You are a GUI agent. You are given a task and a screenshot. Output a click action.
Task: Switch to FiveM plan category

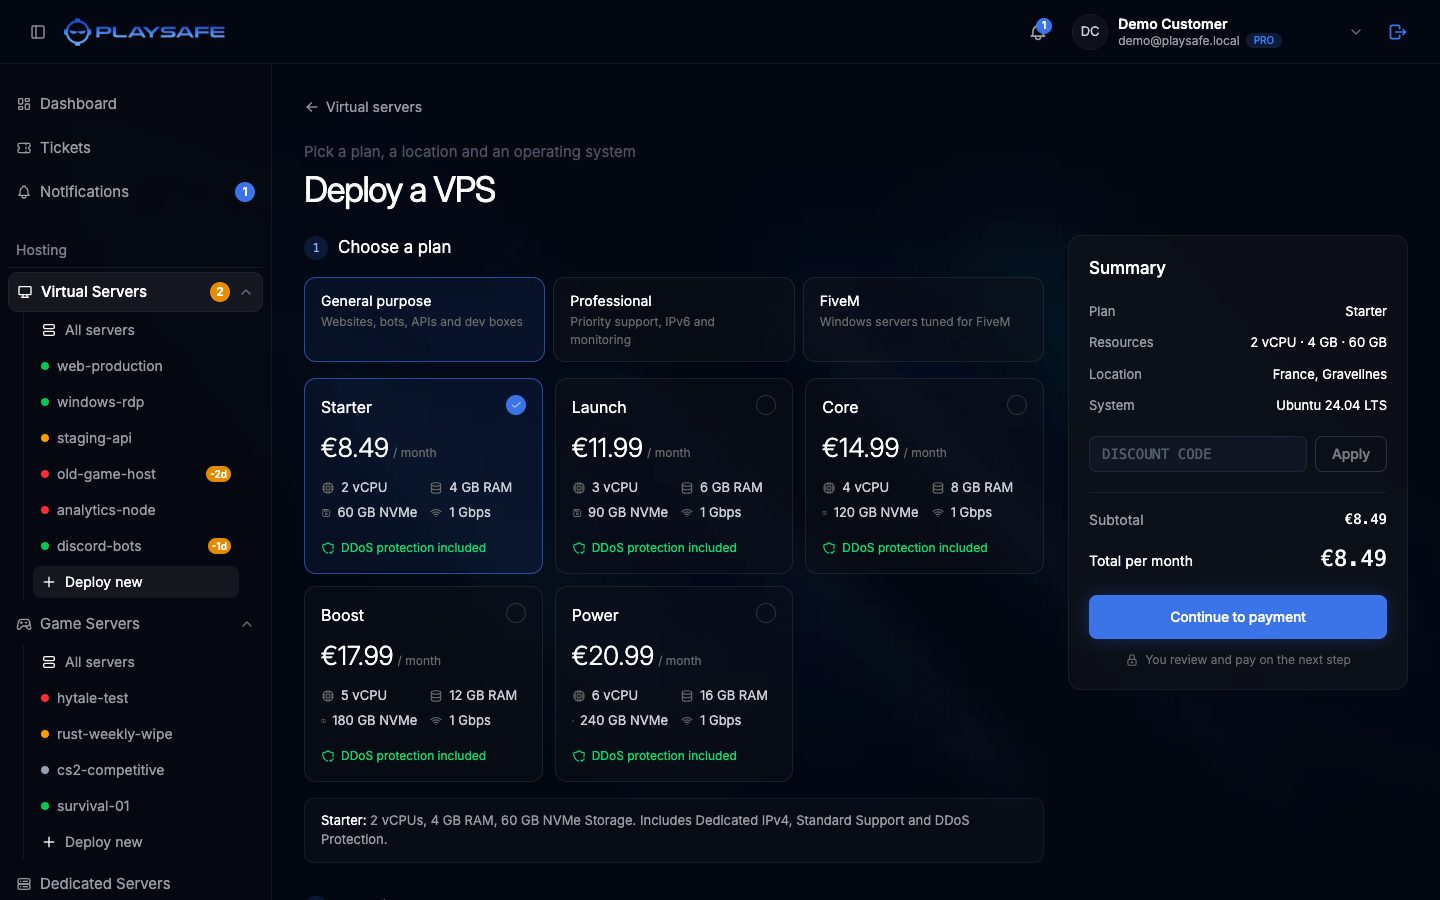tap(923, 319)
